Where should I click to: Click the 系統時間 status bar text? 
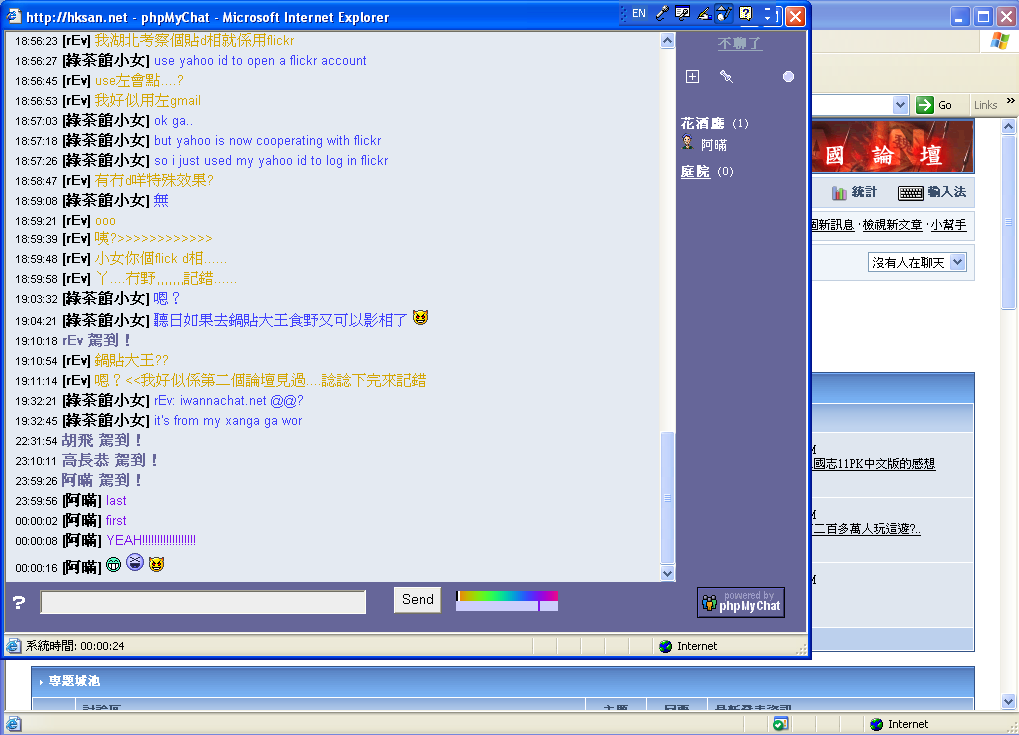point(75,646)
